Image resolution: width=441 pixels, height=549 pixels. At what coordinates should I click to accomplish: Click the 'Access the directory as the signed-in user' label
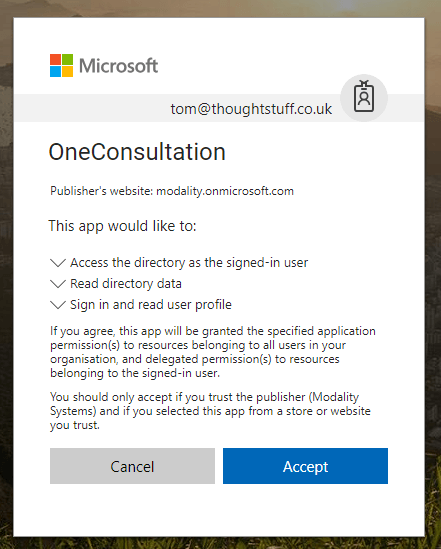point(189,263)
